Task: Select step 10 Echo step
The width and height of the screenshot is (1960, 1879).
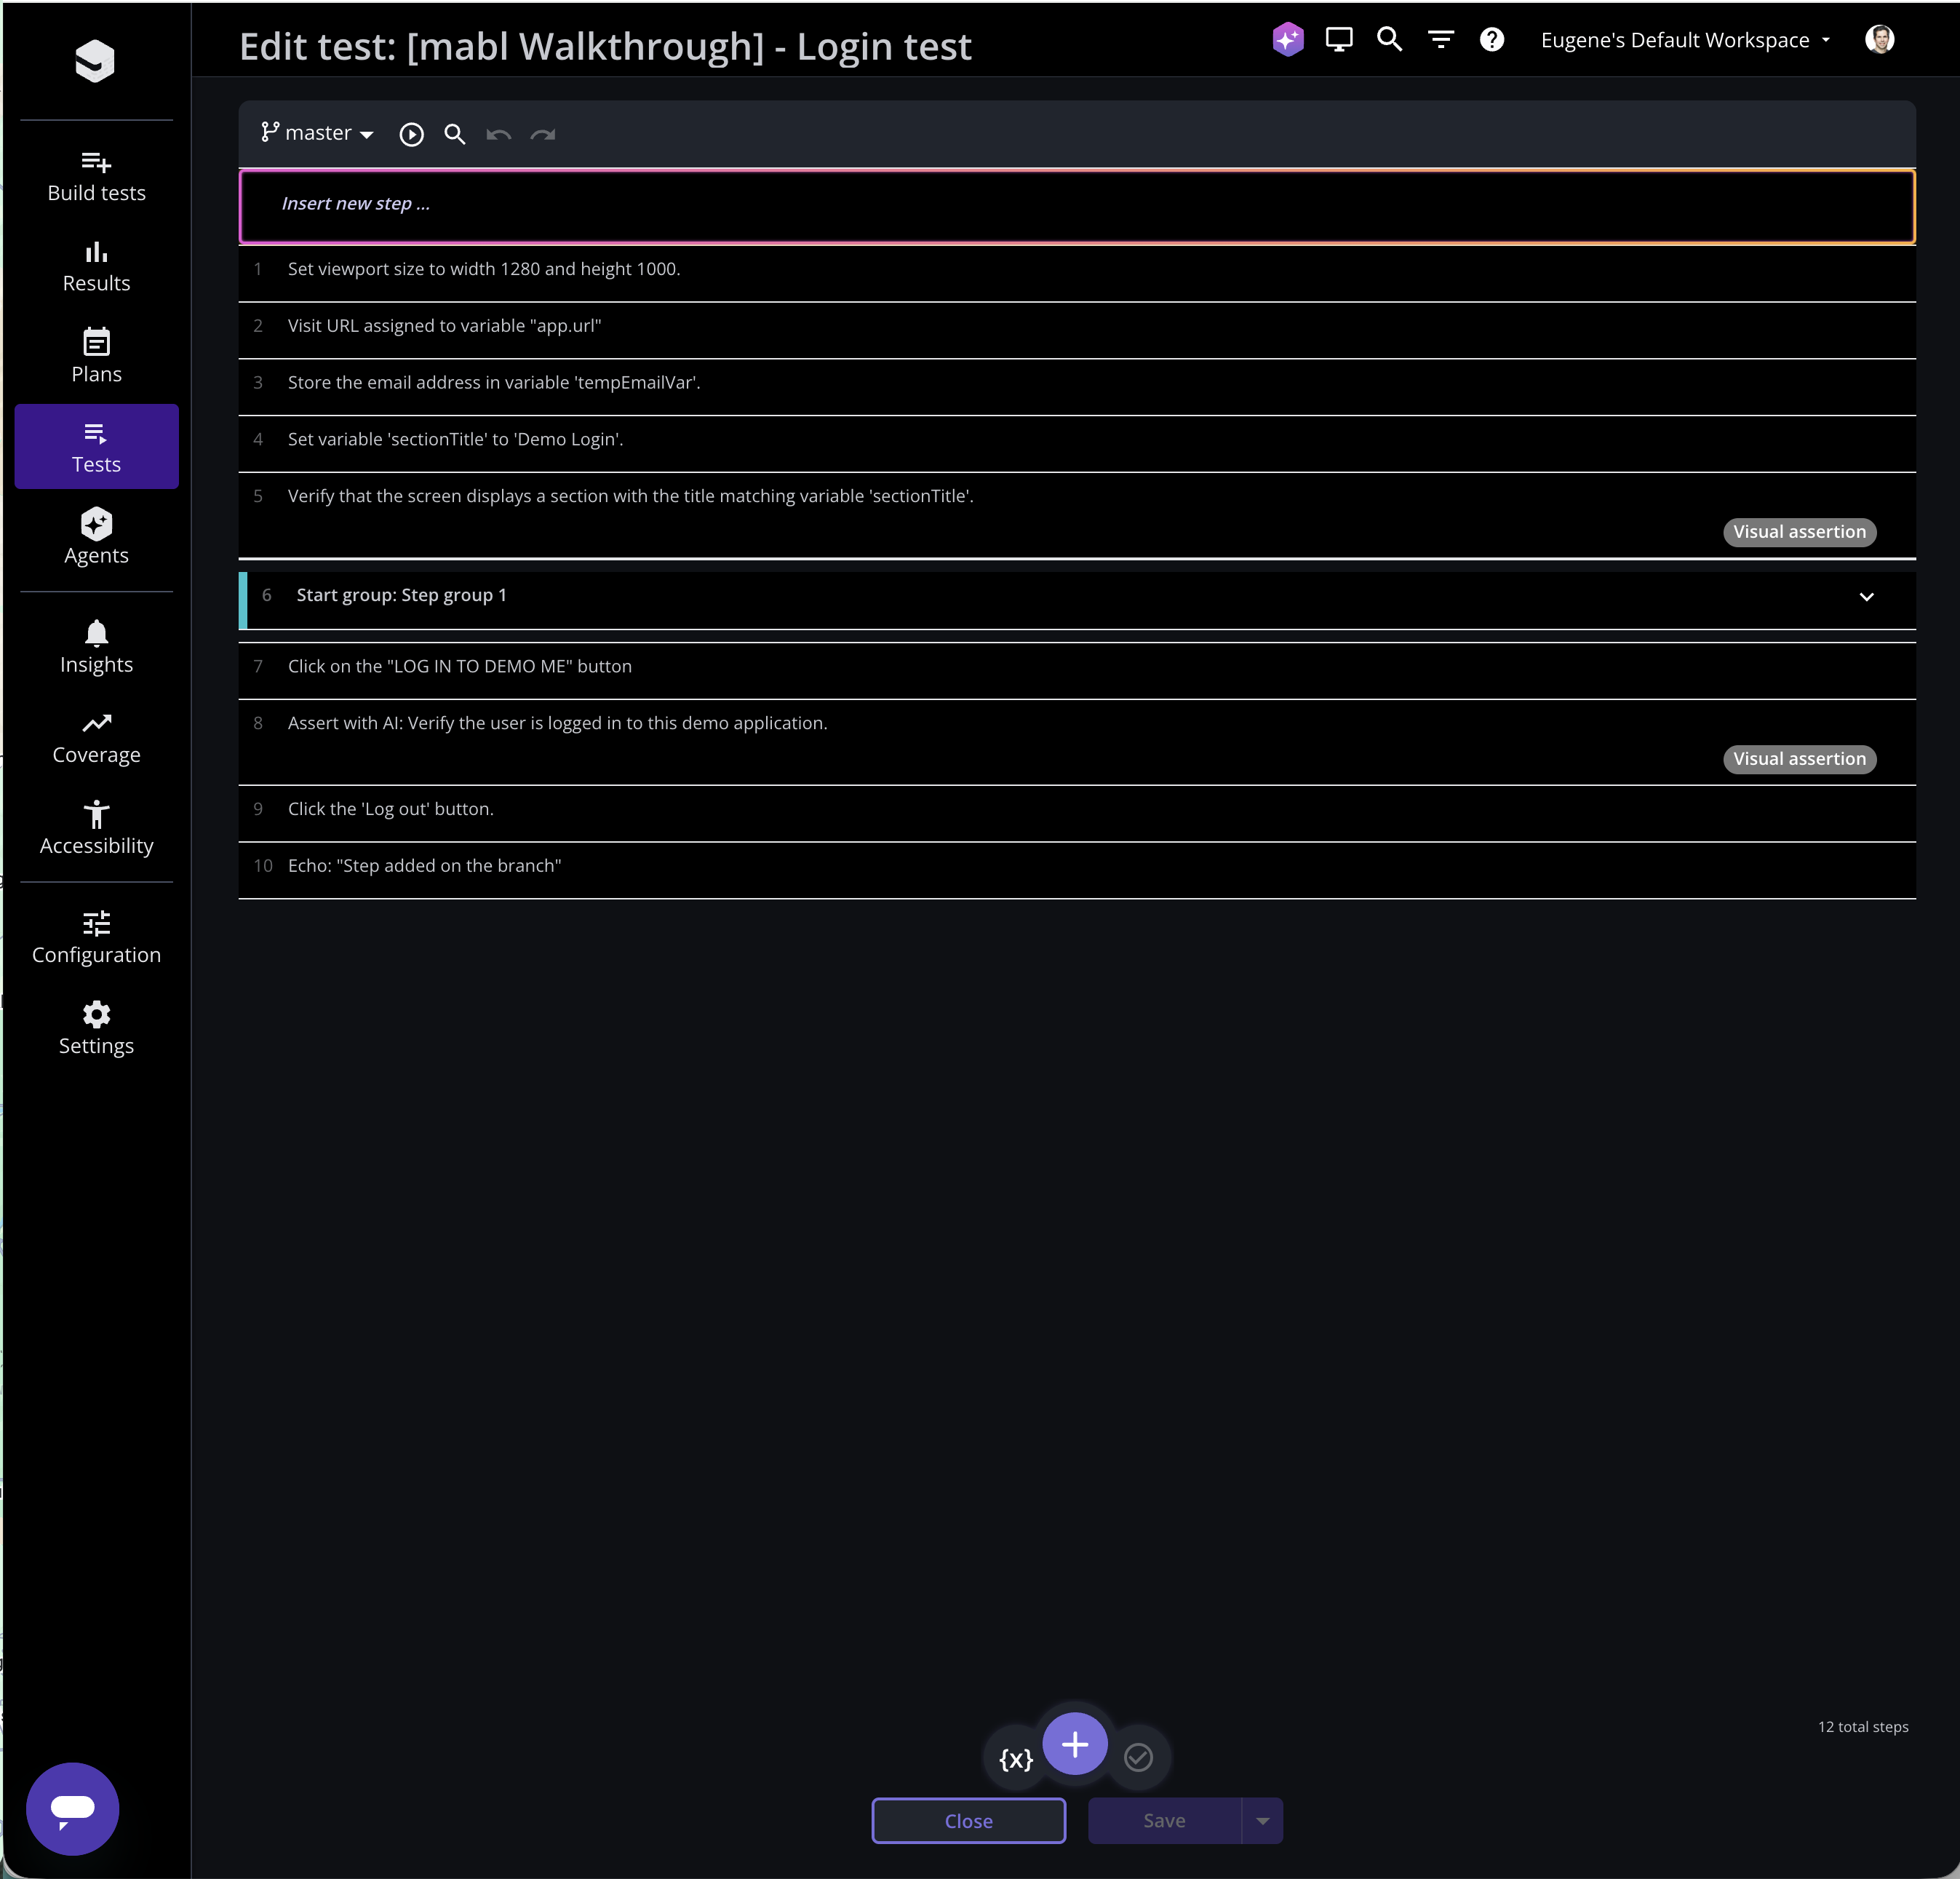Action: coord(1077,870)
